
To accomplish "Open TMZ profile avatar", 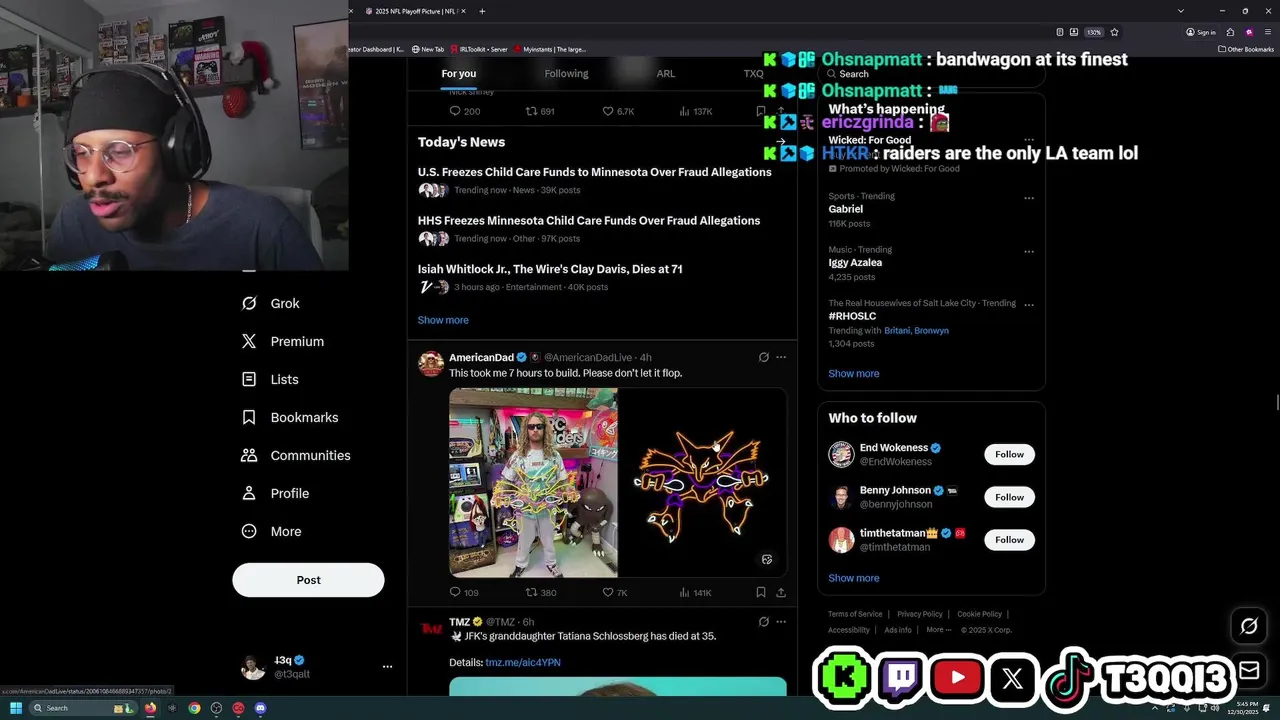I will 431,628.
